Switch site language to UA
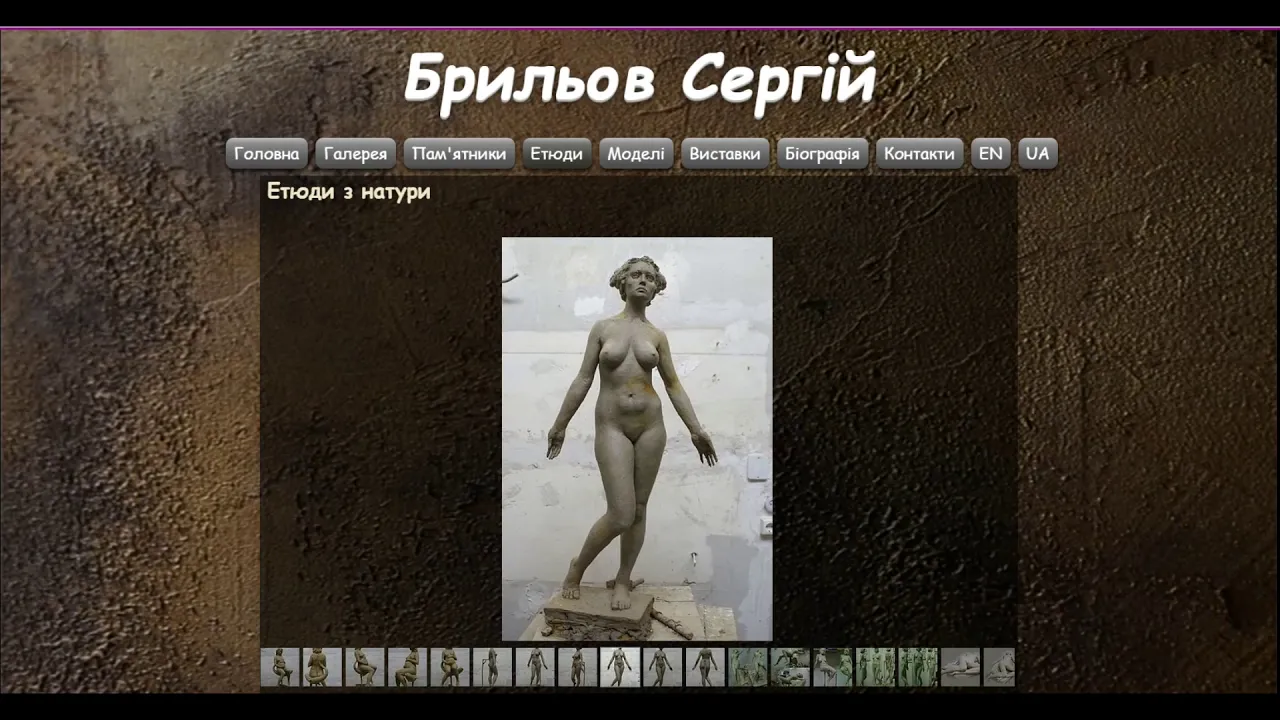This screenshot has height=720, width=1280. (x=1037, y=154)
